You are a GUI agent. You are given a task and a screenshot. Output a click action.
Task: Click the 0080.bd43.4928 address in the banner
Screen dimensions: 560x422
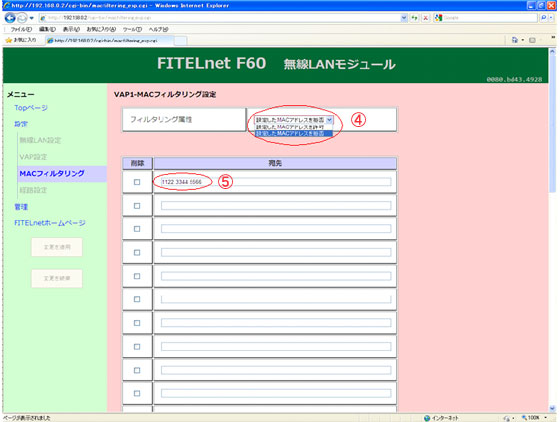tap(514, 79)
